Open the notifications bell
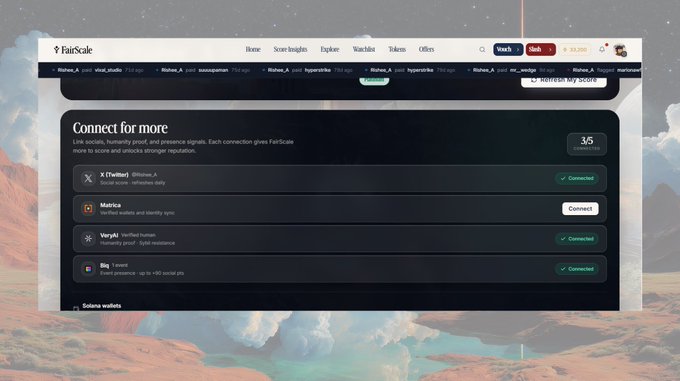Image resolution: width=680 pixels, height=381 pixels. (x=602, y=49)
